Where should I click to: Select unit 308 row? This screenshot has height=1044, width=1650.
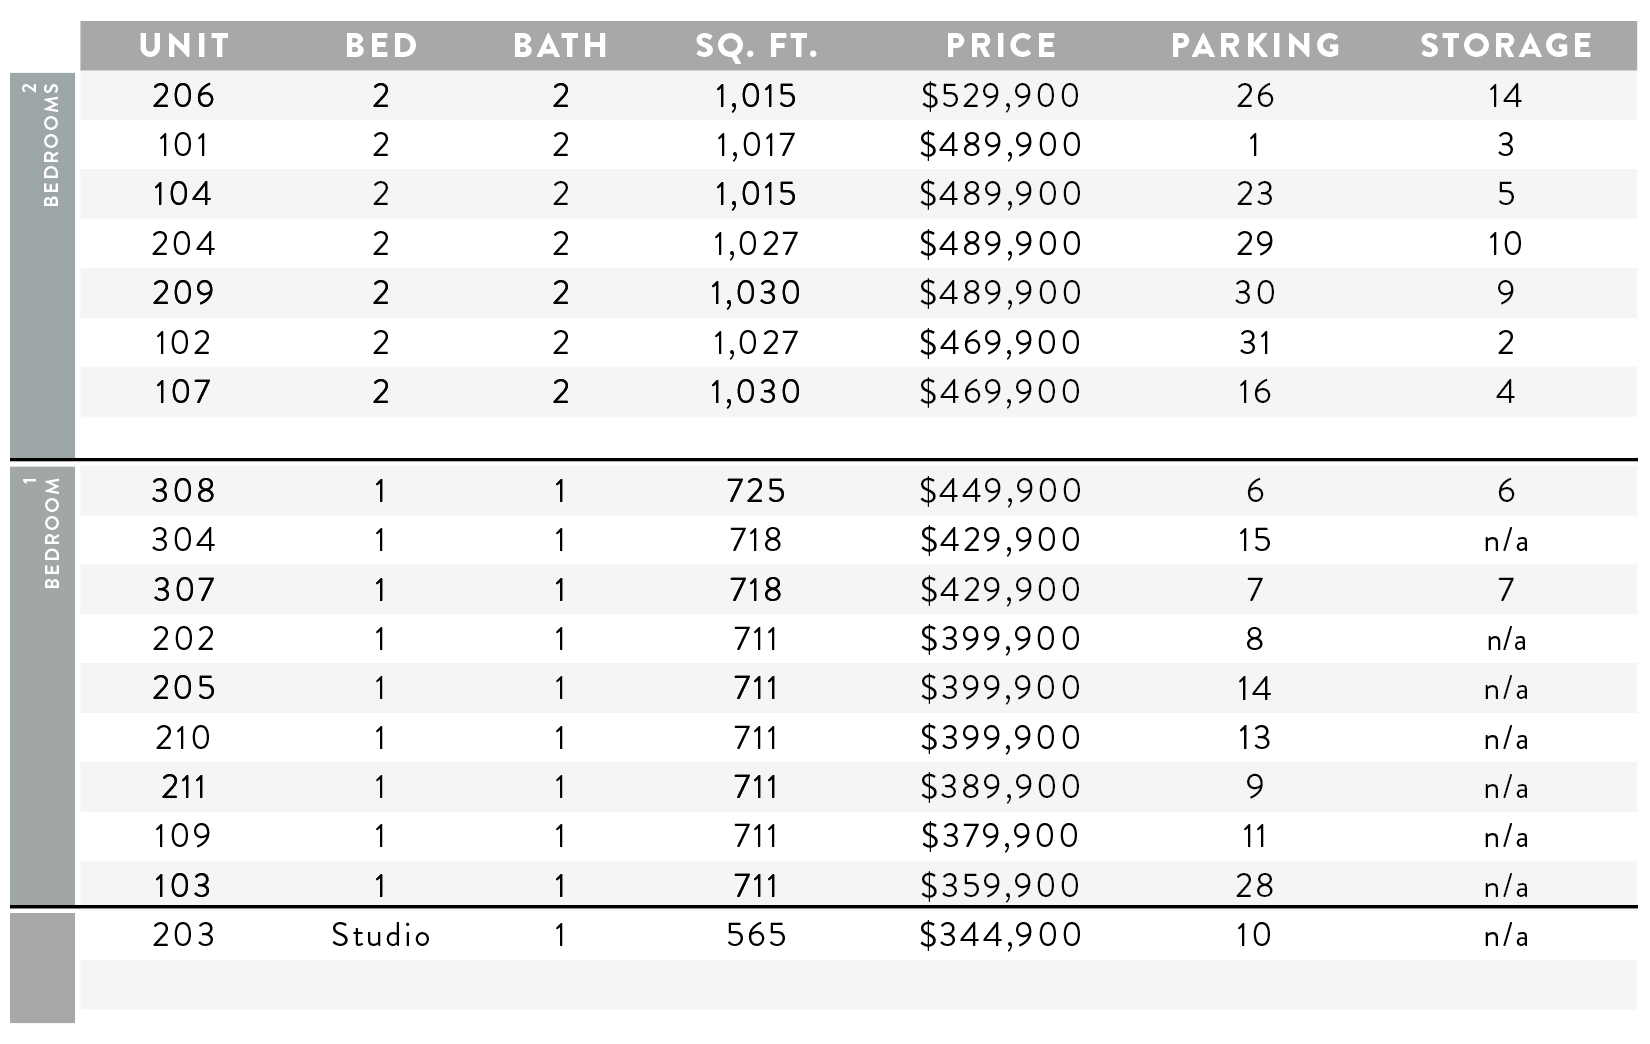[x=858, y=491]
